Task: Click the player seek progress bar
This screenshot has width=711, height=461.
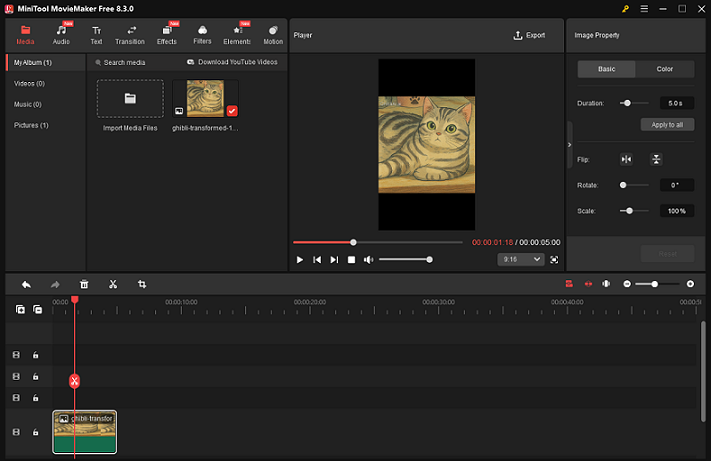Action: point(378,243)
